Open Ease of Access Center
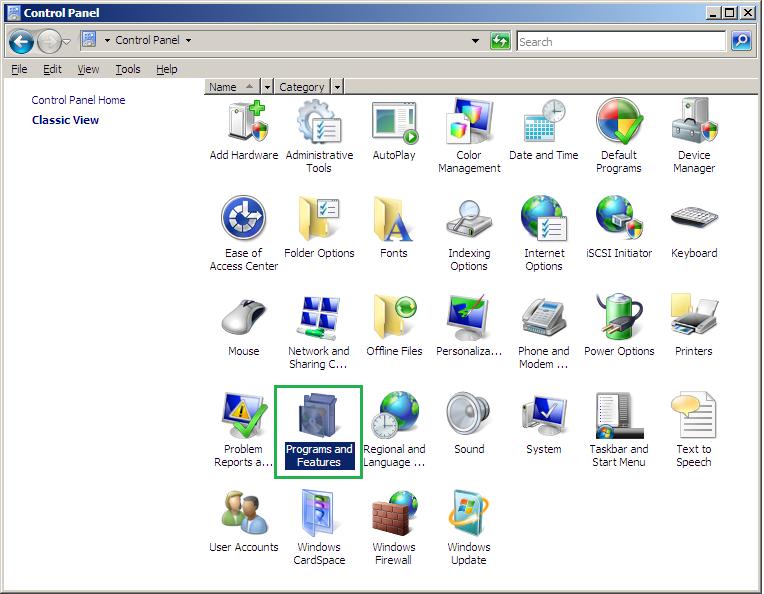The image size is (764, 594). pyautogui.click(x=243, y=221)
